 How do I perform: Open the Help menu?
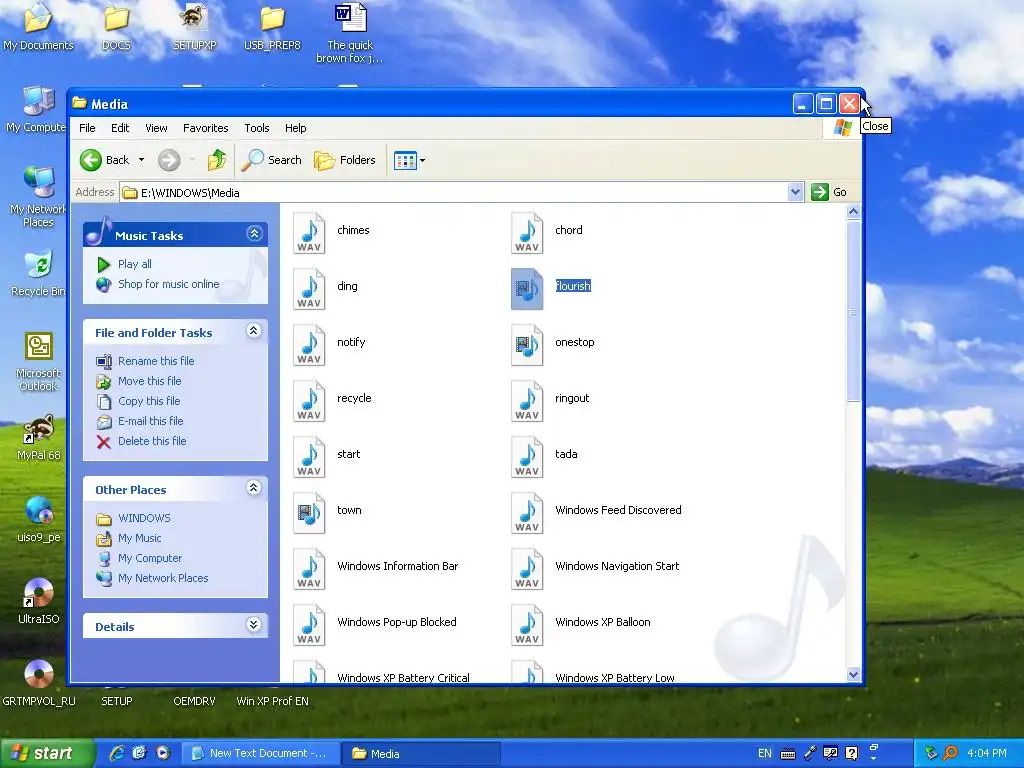(x=295, y=128)
